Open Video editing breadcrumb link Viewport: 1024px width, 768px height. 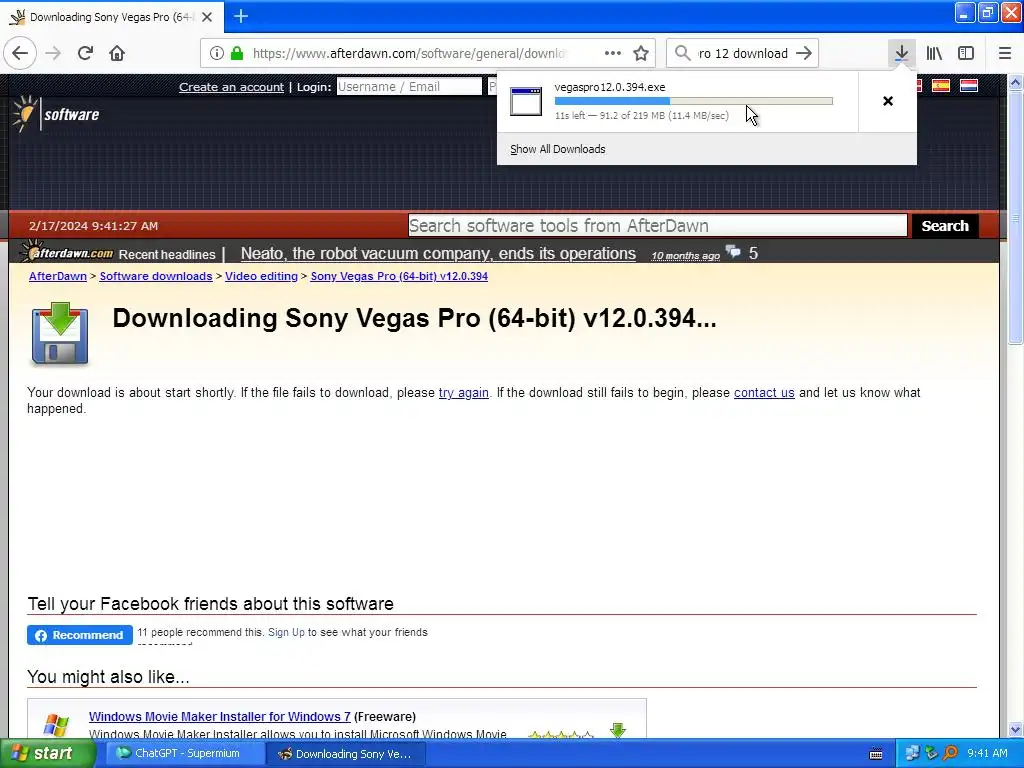pos(261,276)
